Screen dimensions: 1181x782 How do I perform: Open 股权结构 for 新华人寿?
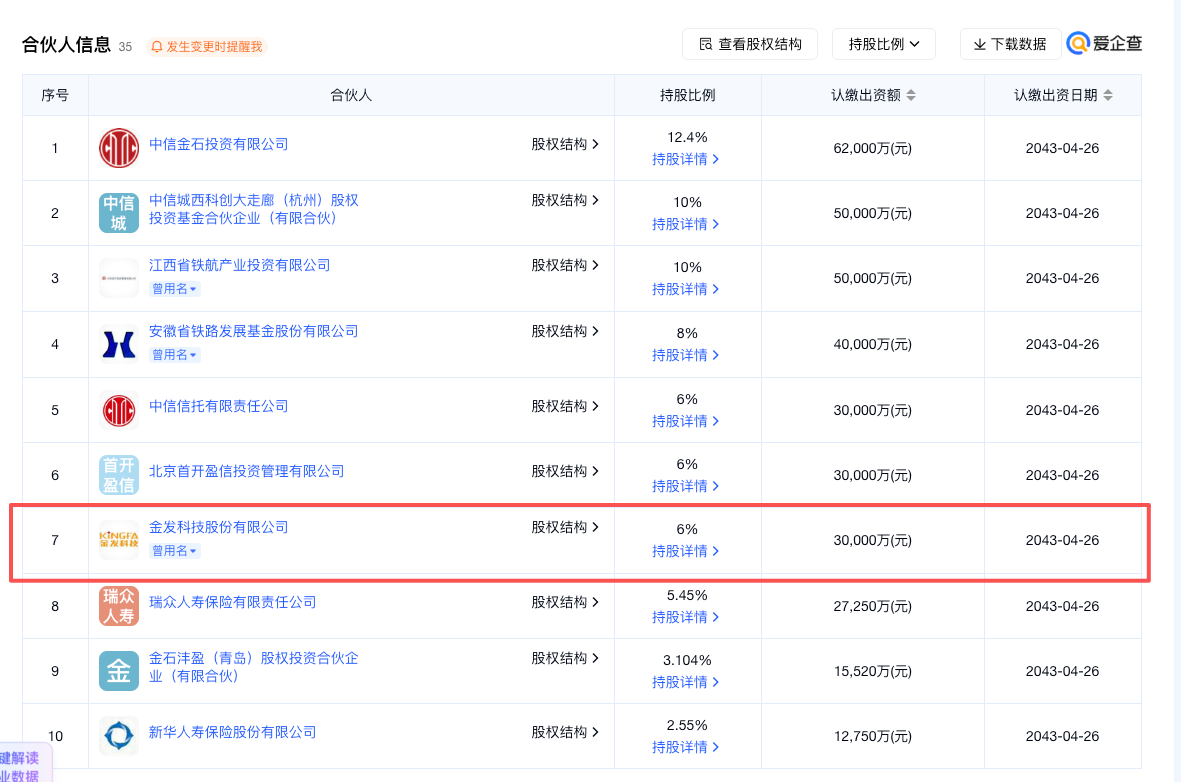coord(565,732)
